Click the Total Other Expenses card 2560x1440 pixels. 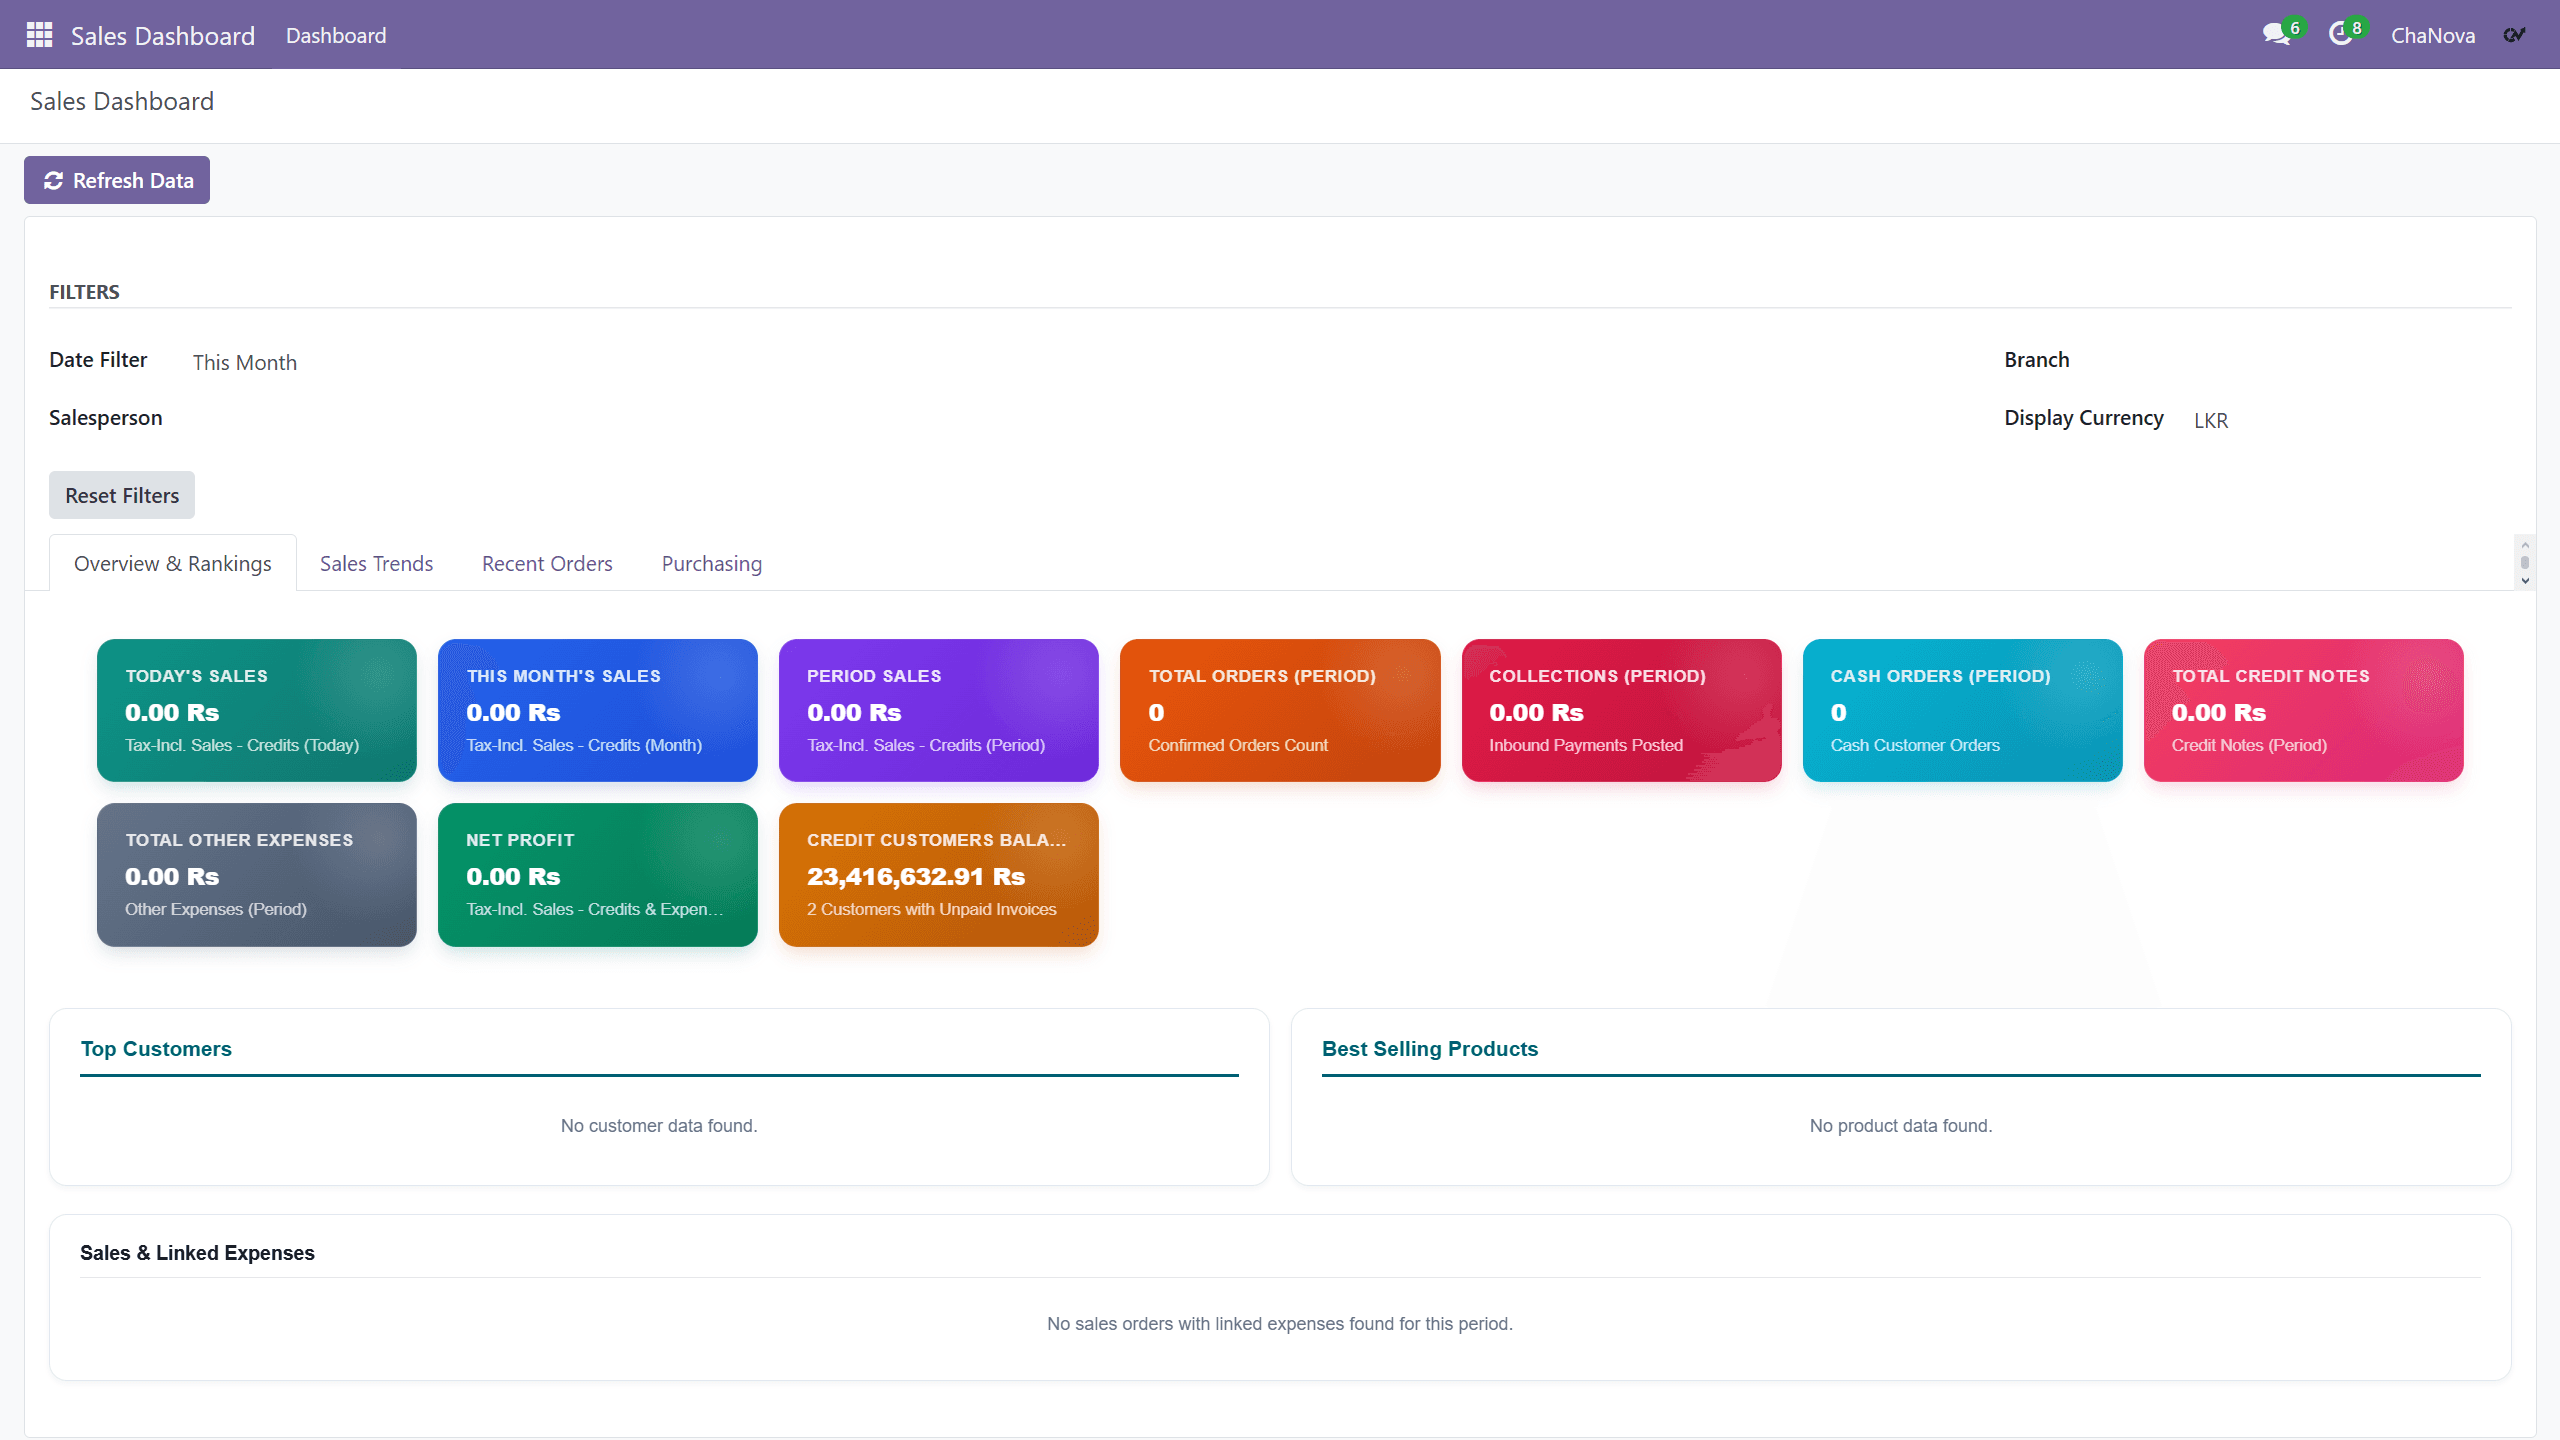pyautogui.click(x=257, y=875)
